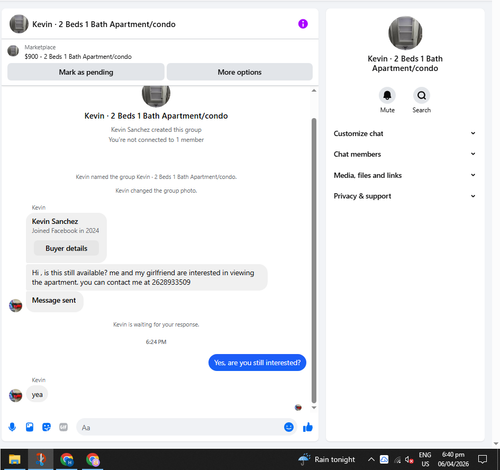Open $900 2 Beds listing link
500x470 pixels.
tap(78, 56)
